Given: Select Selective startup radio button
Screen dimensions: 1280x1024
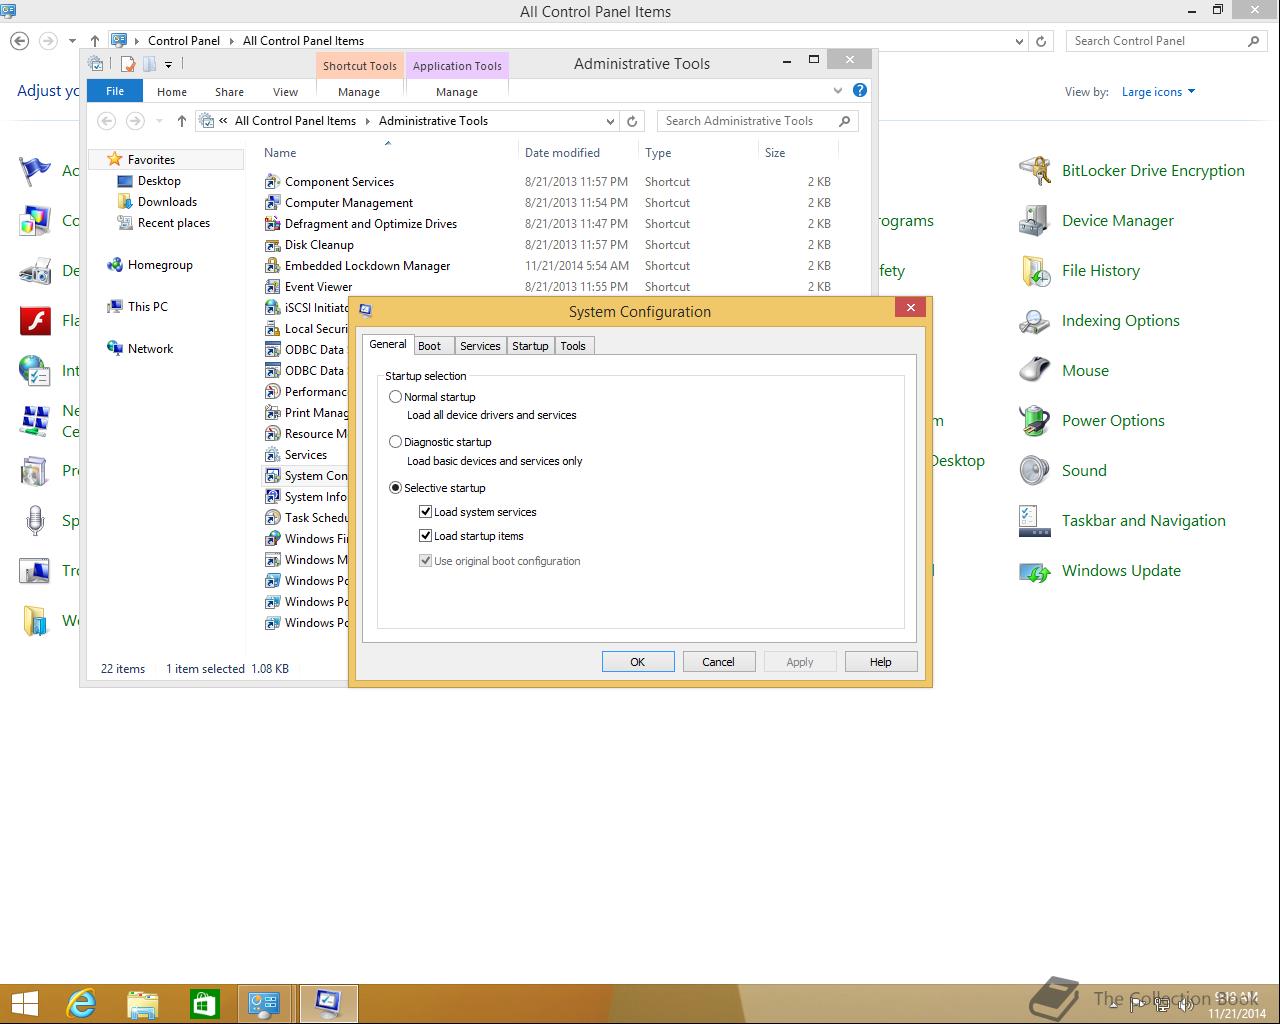Looking at the screenshot, I should (x=395, y=488).
